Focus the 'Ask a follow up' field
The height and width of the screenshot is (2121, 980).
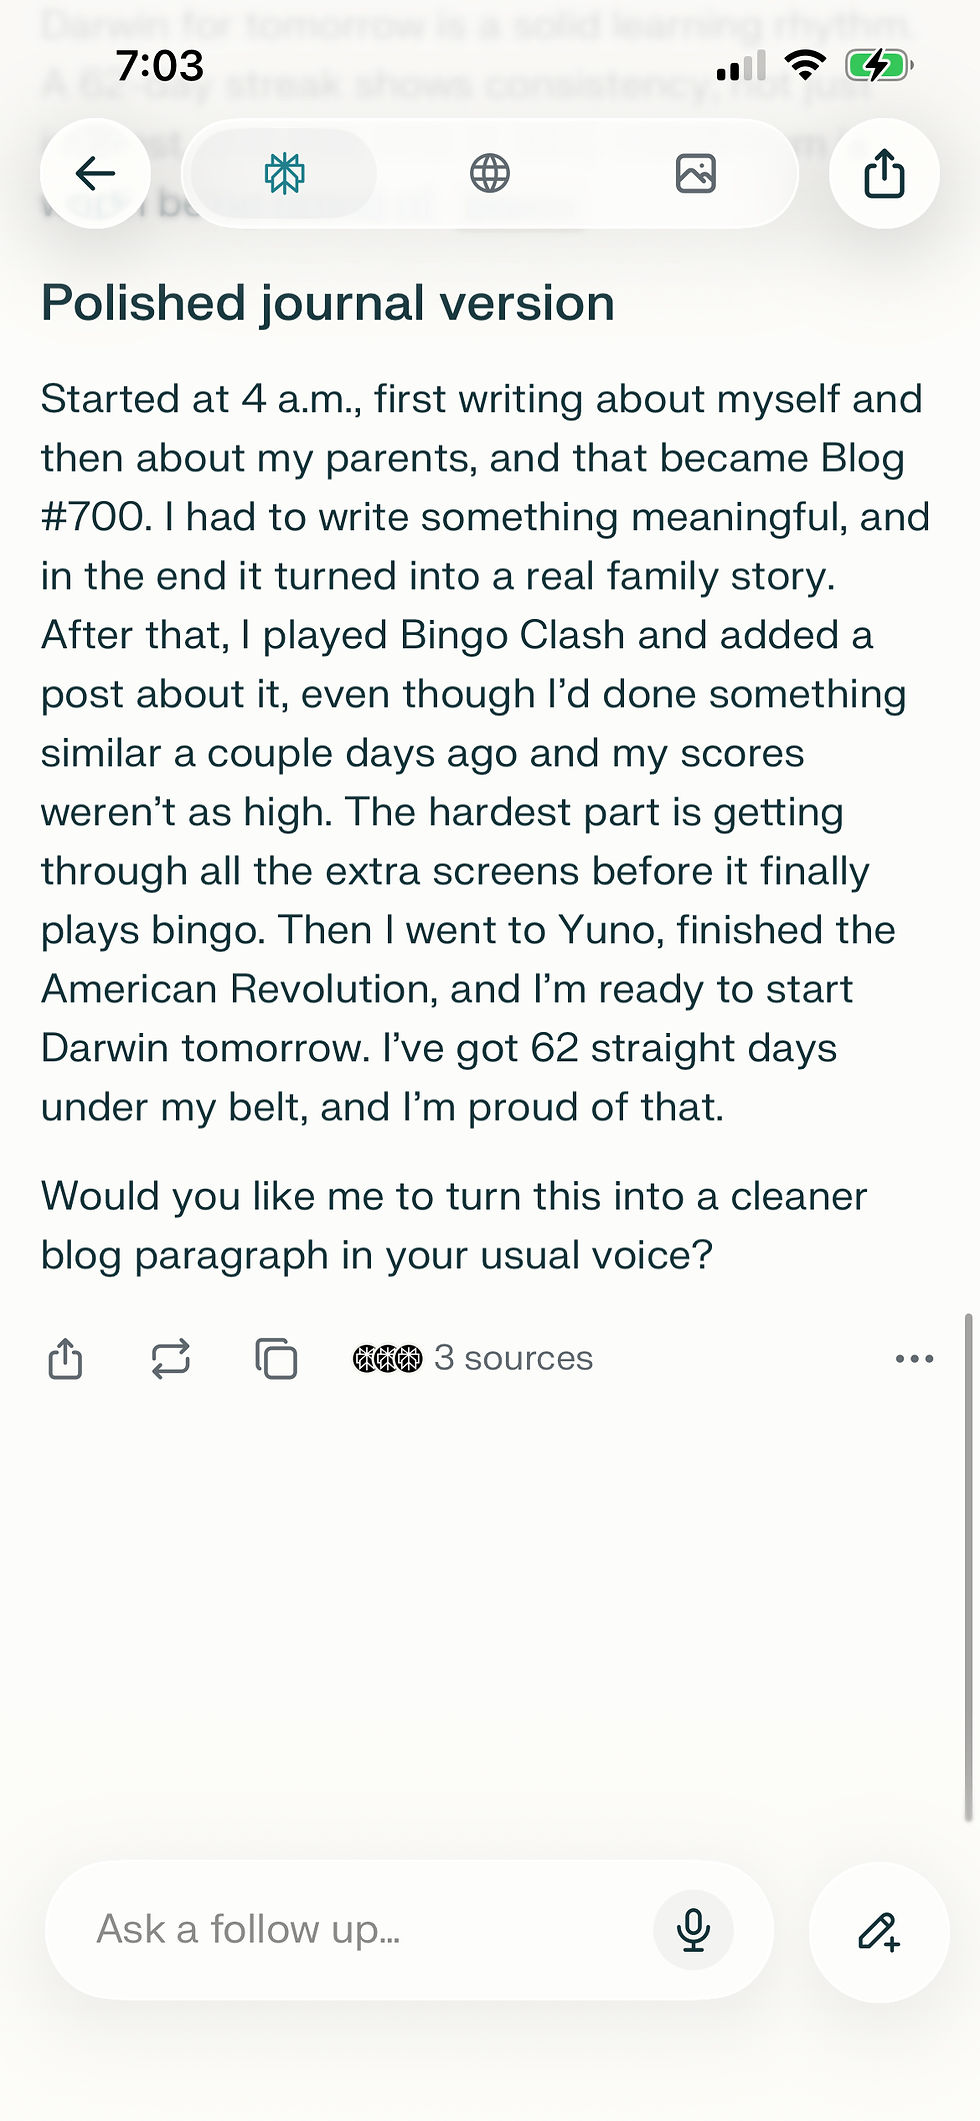(360, 1929)
